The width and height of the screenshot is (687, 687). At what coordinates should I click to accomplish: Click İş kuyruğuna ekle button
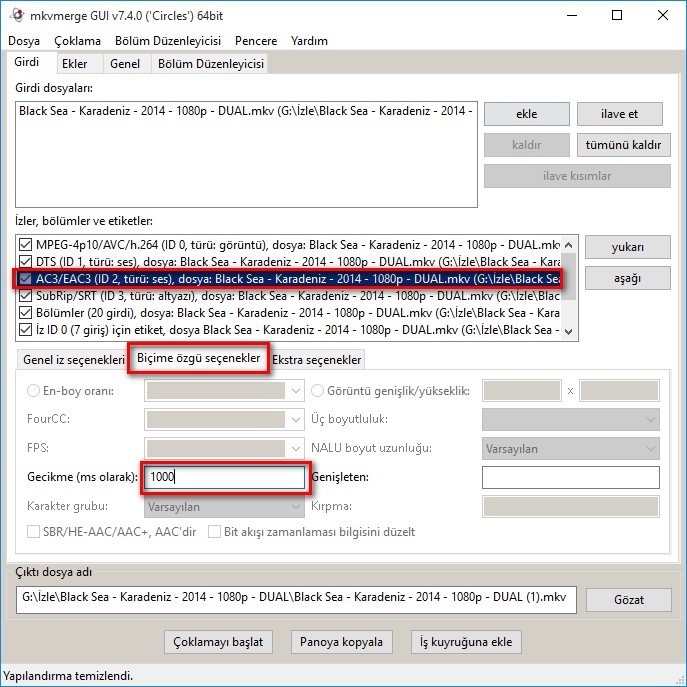click(x=466, y=641)
